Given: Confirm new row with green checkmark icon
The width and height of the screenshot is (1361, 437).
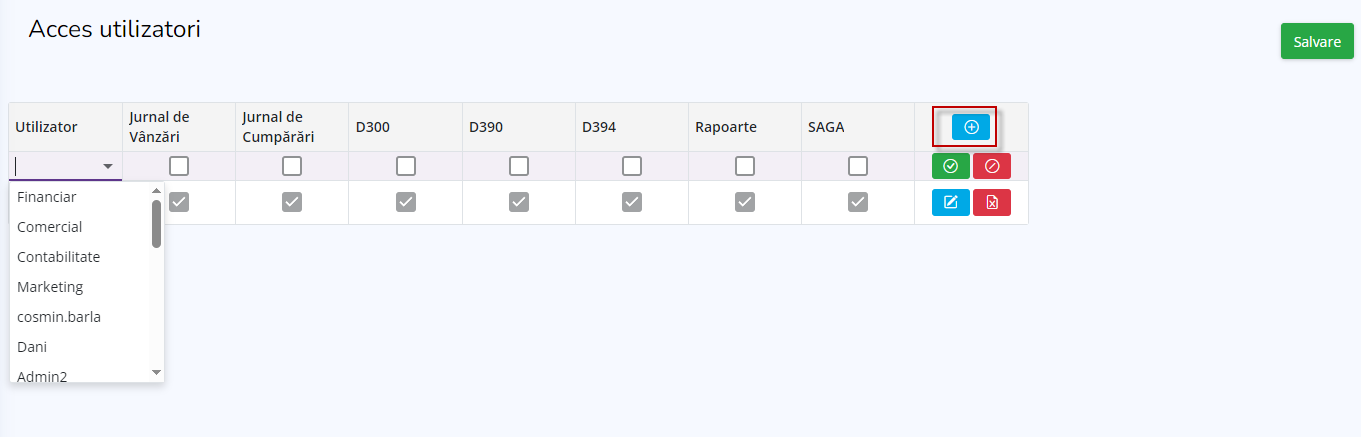Looking at the screenshot, I should 950,166.
